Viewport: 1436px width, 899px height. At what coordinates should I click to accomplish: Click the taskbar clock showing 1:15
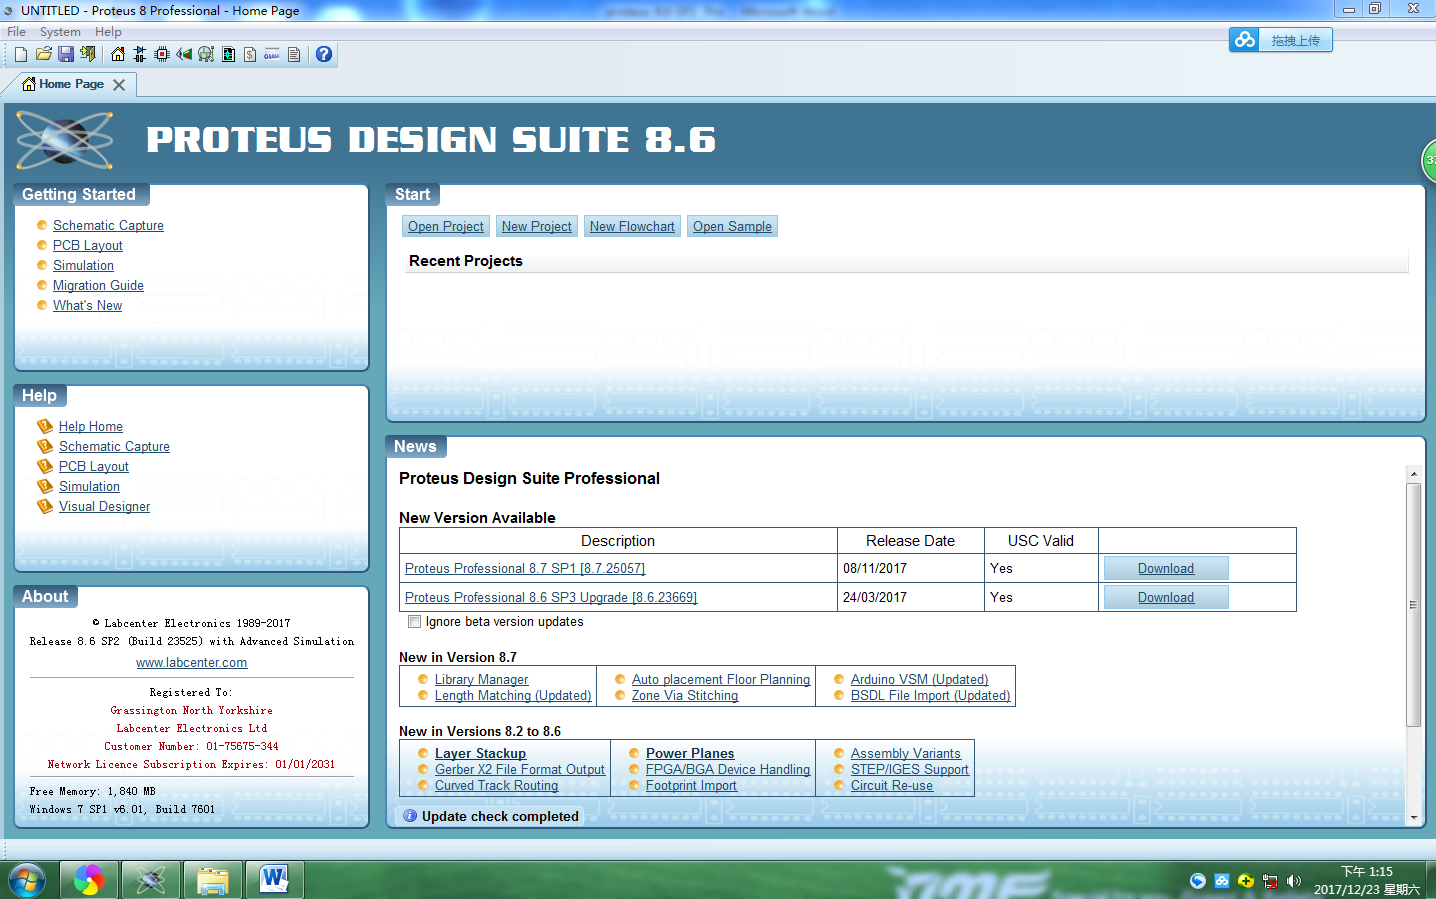tap(1366, 880)
